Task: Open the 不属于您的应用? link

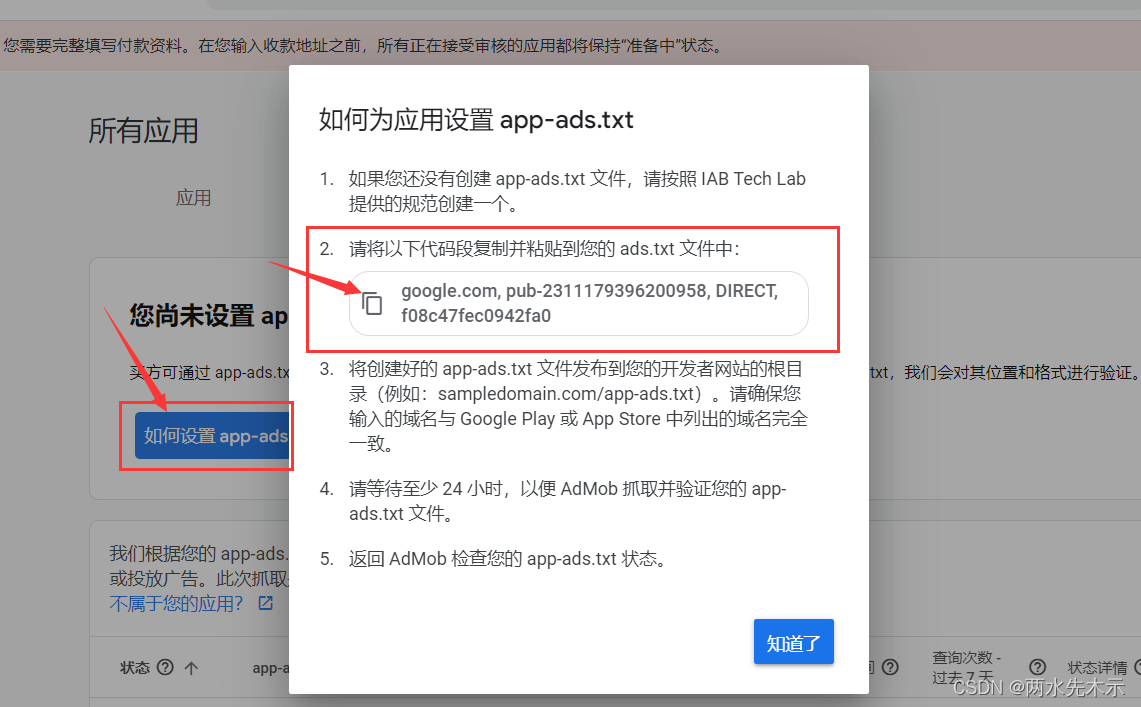Action: pos(176,603)
